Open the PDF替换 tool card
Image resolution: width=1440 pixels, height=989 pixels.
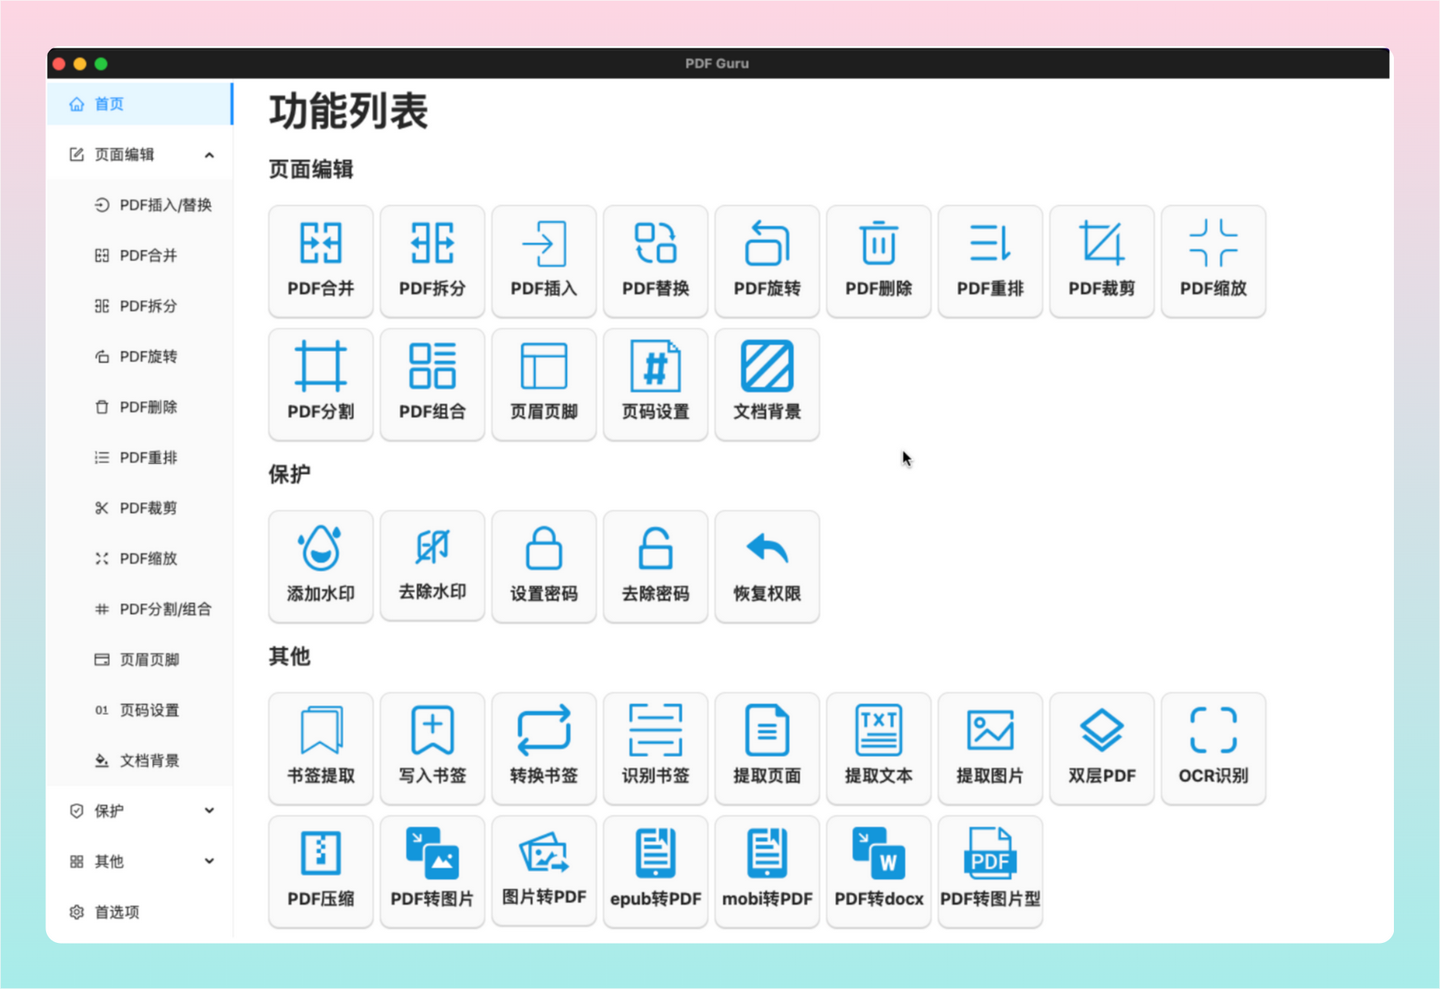pos(656,262)
